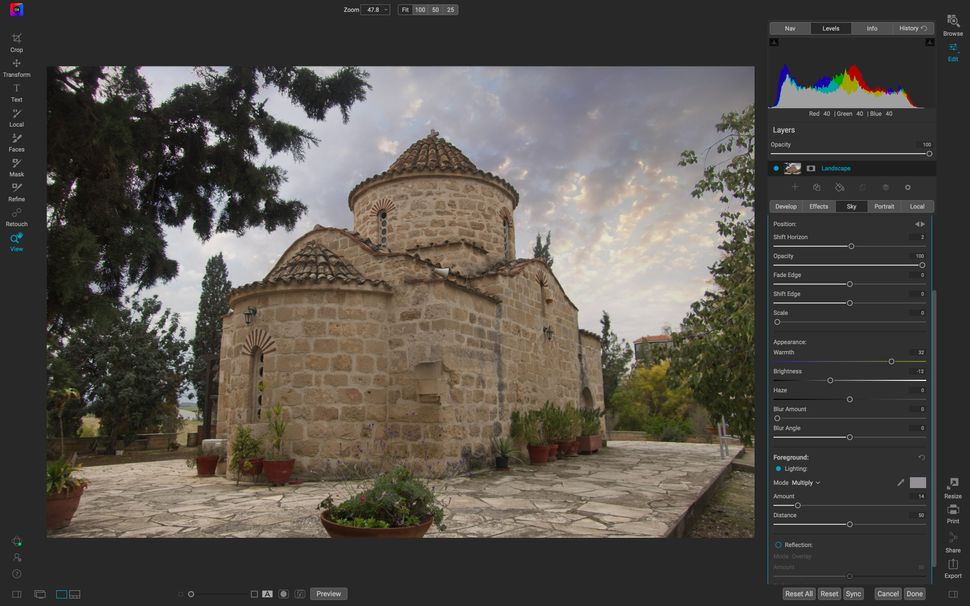The image size is (970, 606).
Task: Open the Text tool
Action: pyautogui.click(x=16, y=91)
